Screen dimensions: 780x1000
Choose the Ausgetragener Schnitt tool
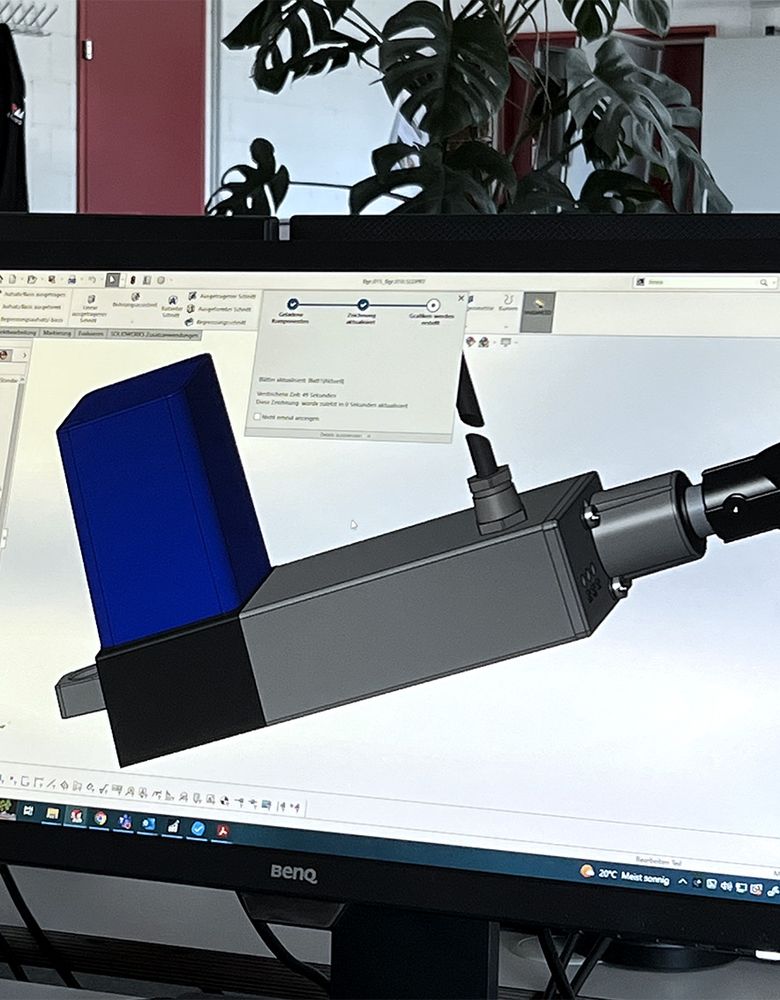[x=222, y=296]
